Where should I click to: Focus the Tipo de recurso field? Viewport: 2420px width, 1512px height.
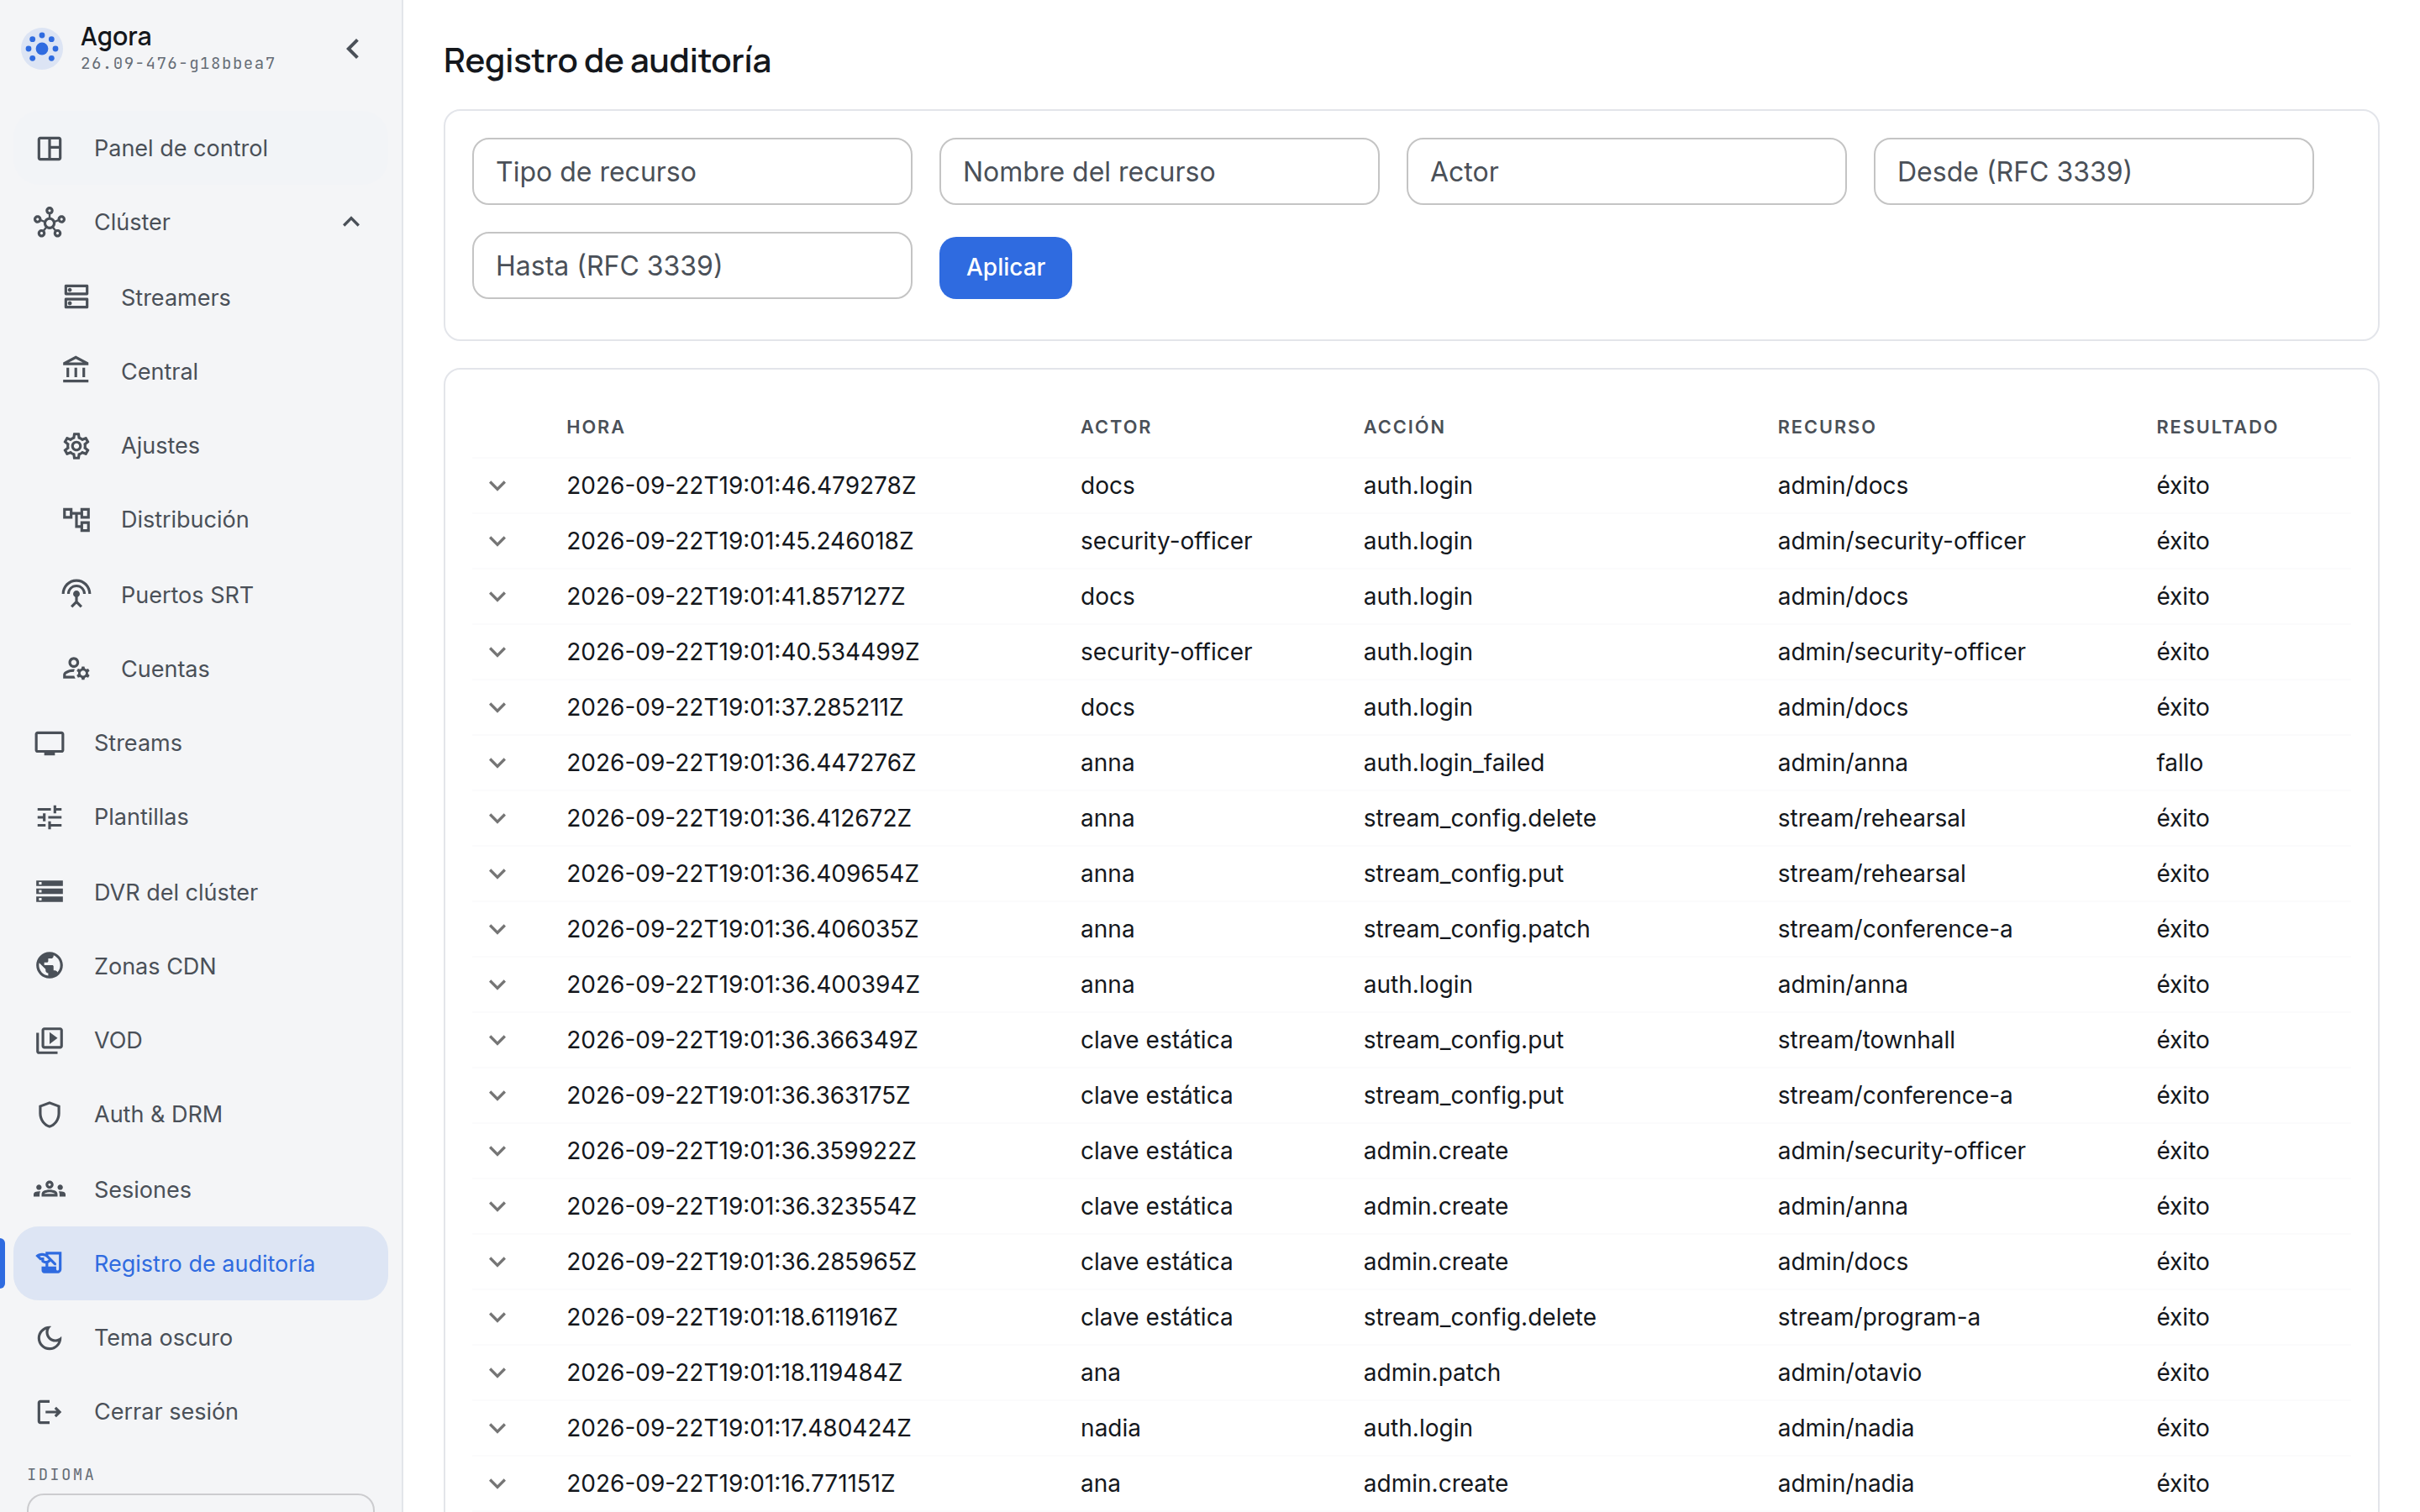pyautogui.click(x=692, y=171)
